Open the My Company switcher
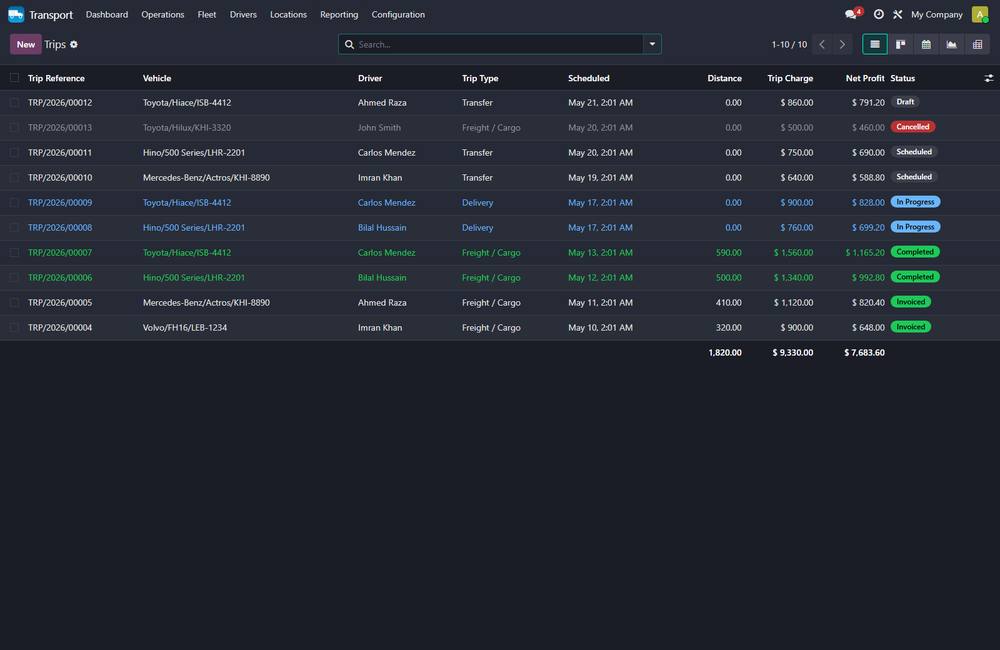 click(x=936, y=14)
